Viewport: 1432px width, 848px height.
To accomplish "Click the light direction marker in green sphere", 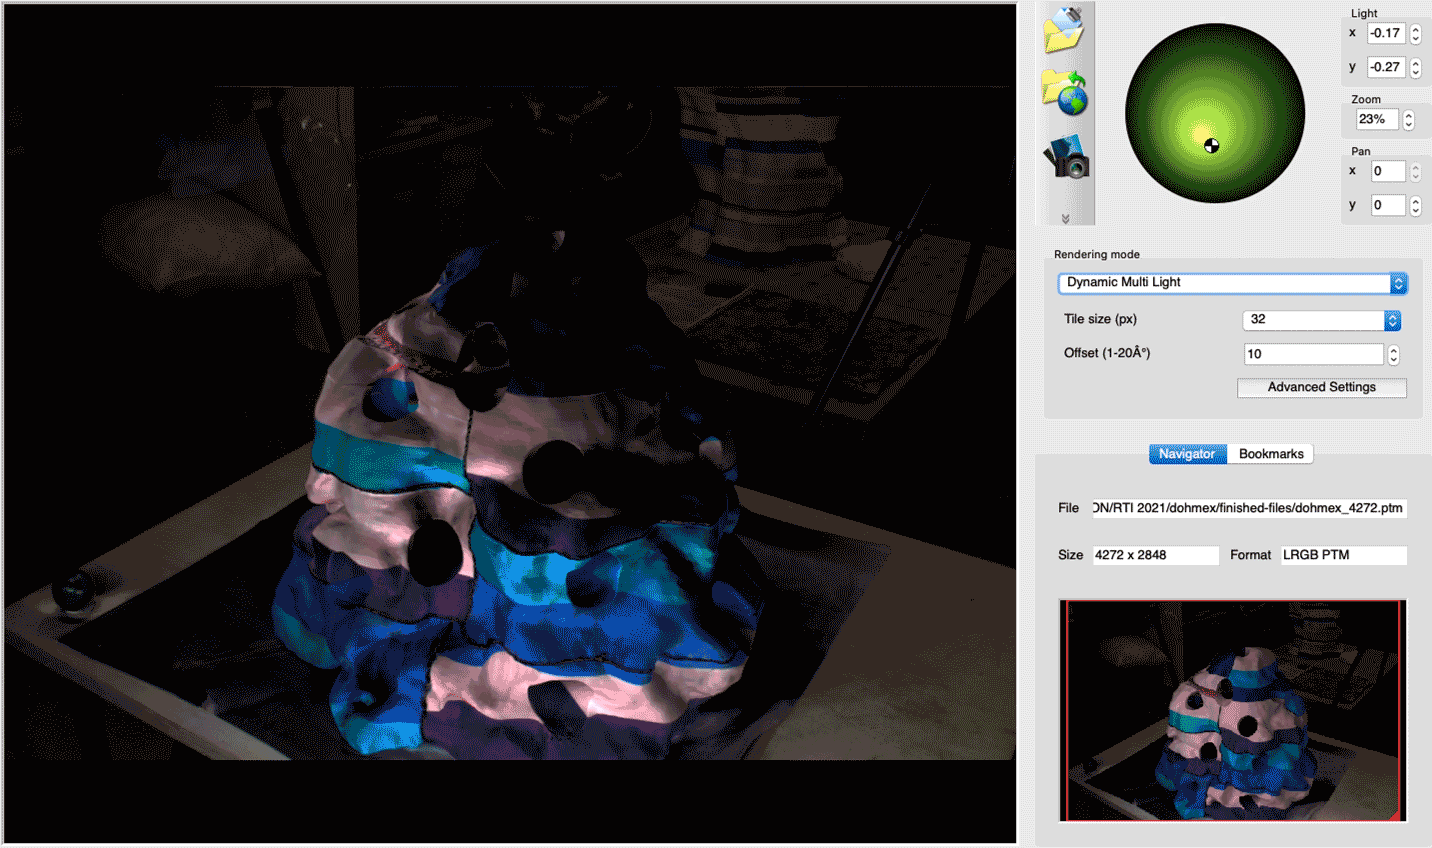I will (1211, 146).
